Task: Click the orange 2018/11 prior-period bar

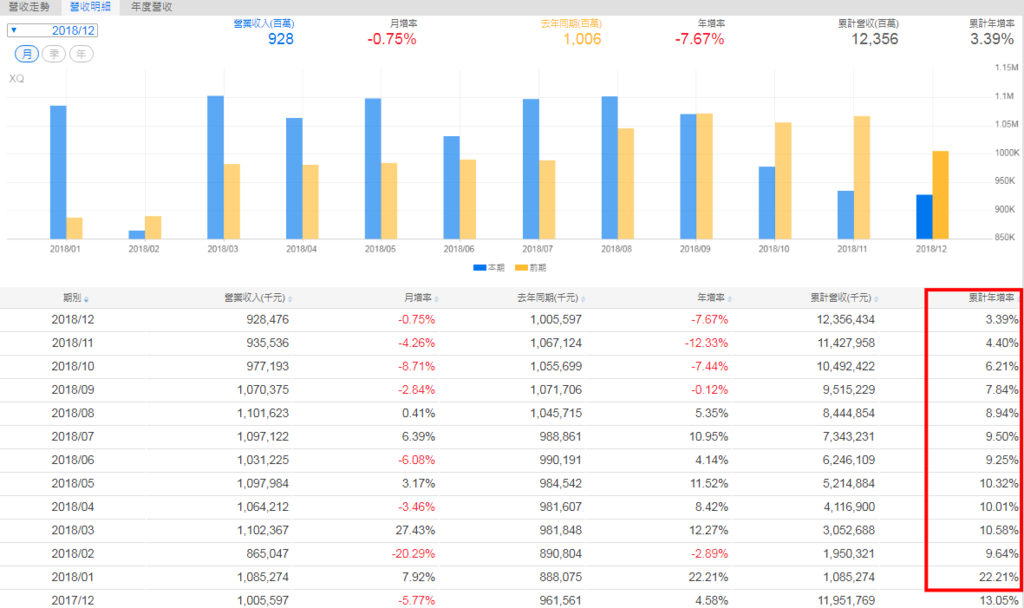Action: [861, 178]
